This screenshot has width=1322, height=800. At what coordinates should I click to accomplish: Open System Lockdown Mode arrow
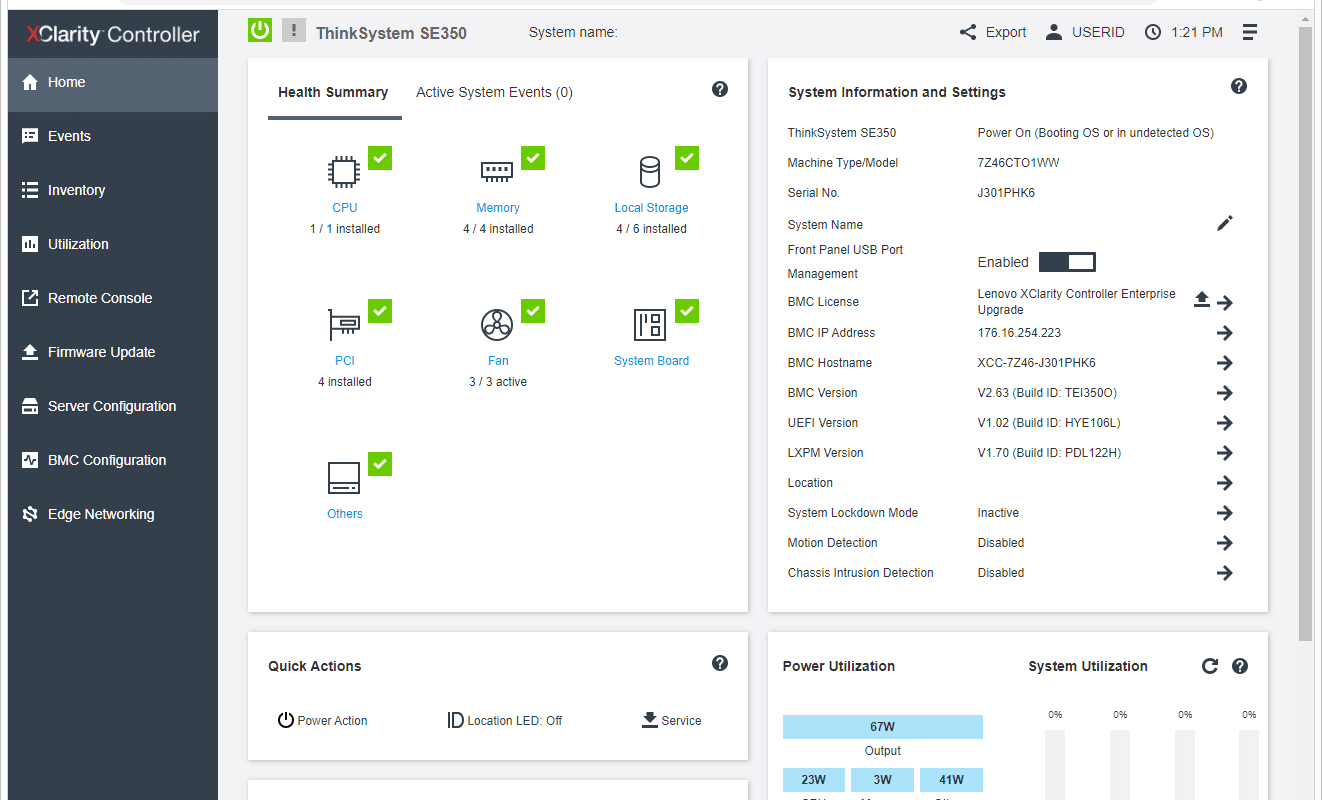[1225, 513]
